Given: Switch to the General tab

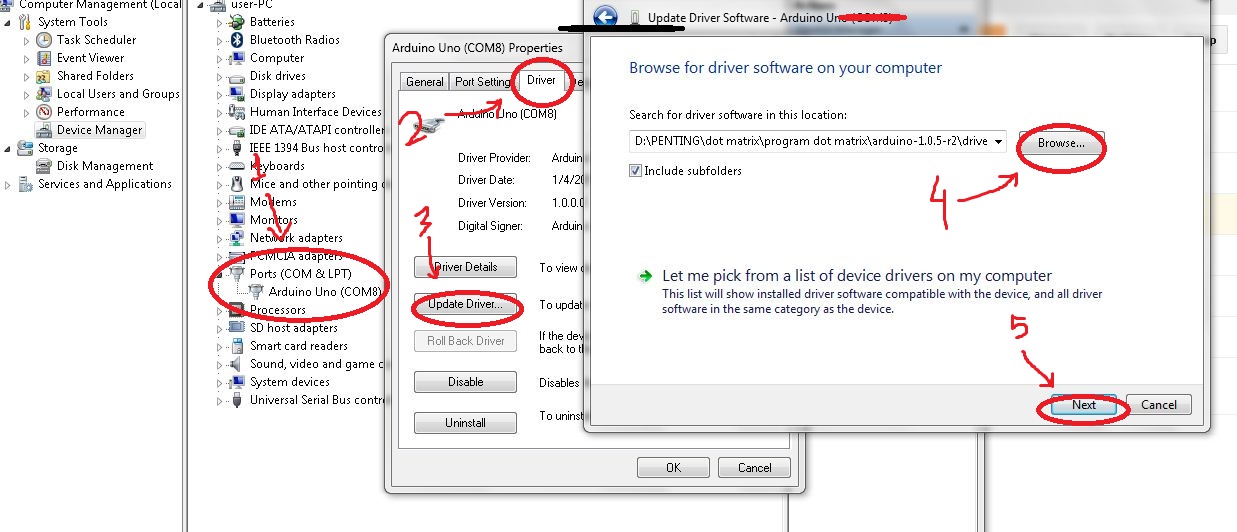Looking at the screenshot, I should tap(425, 82).
